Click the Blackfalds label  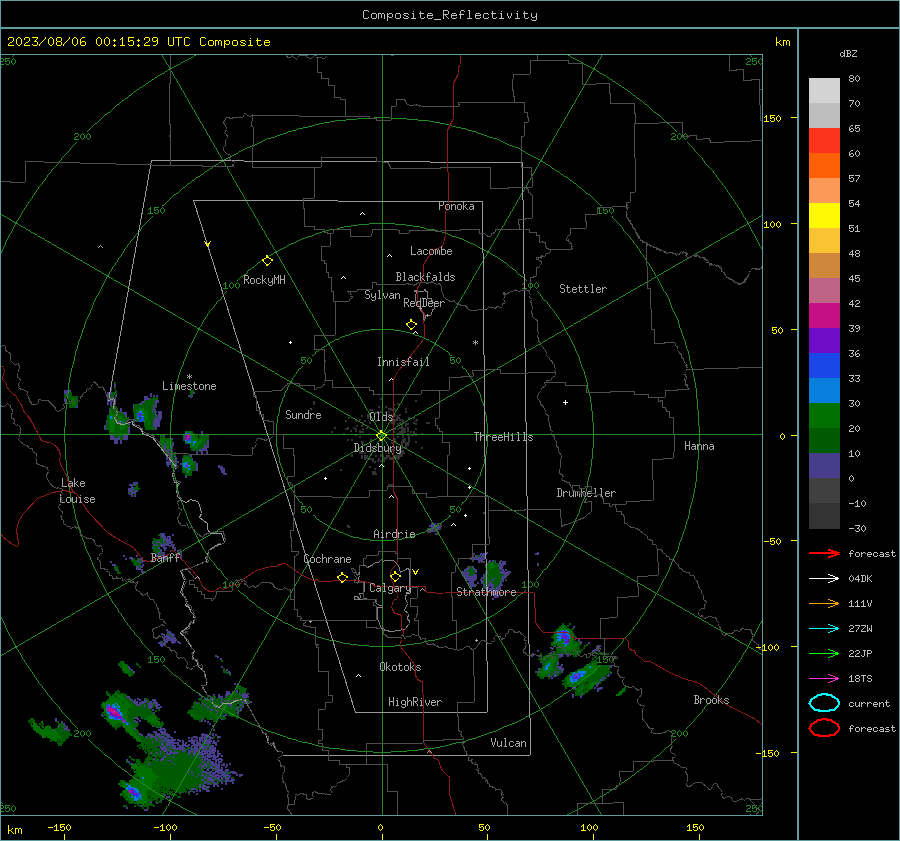click(425, 277)
